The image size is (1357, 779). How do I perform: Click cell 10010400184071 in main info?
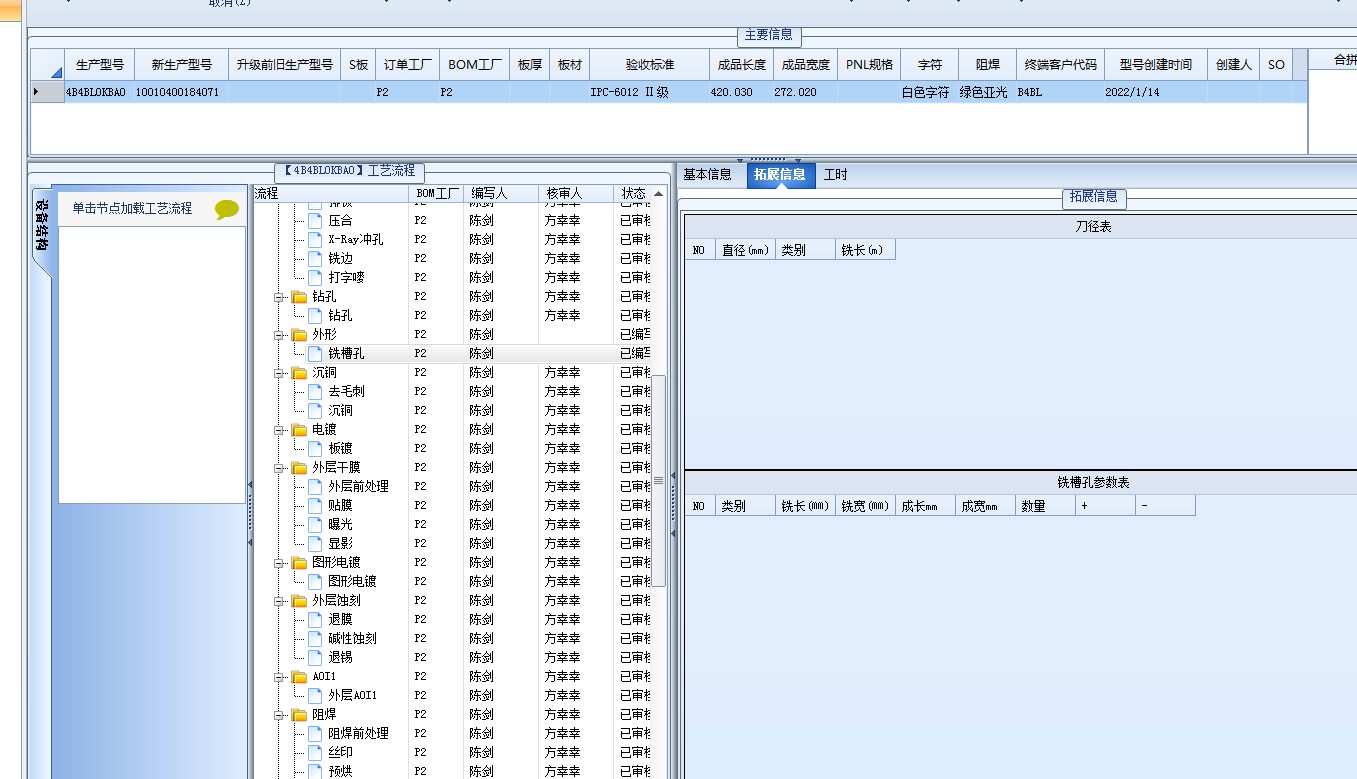point(181,92)
